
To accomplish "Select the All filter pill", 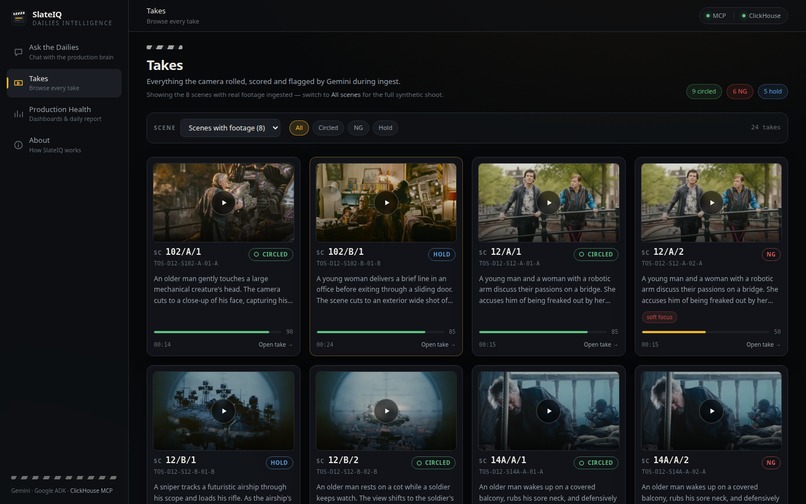I will click(299, 128).
